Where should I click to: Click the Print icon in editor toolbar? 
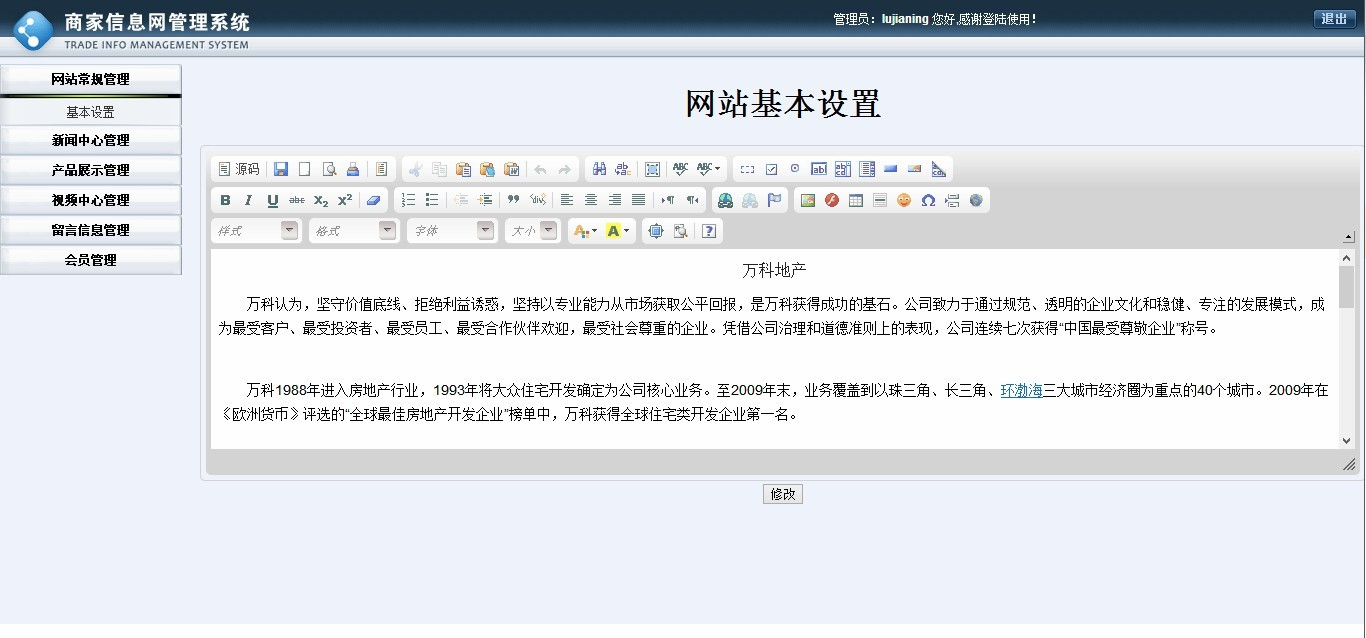pos(353,169)
